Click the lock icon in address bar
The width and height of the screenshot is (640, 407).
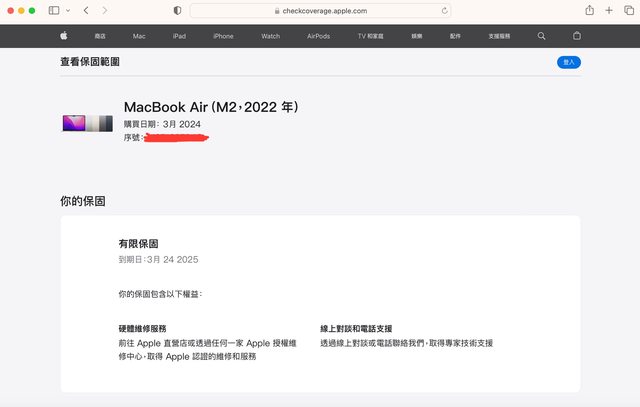[277, 11]
